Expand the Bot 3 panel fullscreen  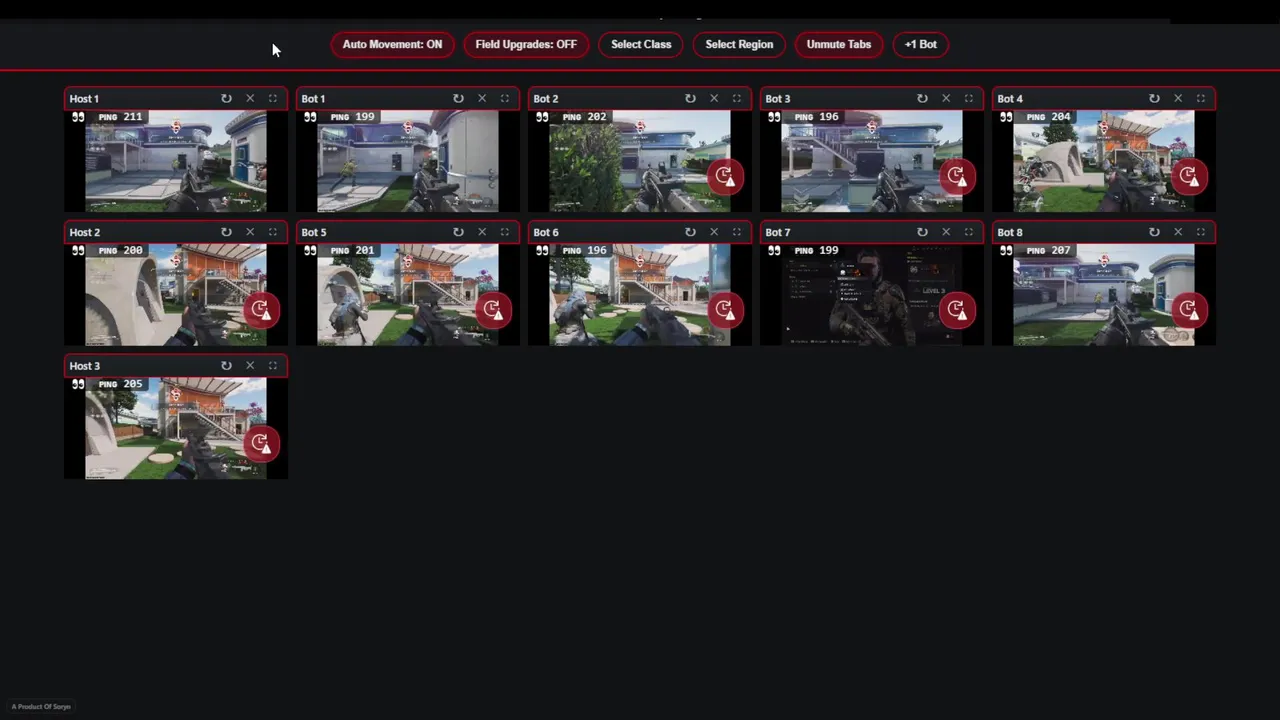click(969, 98)
